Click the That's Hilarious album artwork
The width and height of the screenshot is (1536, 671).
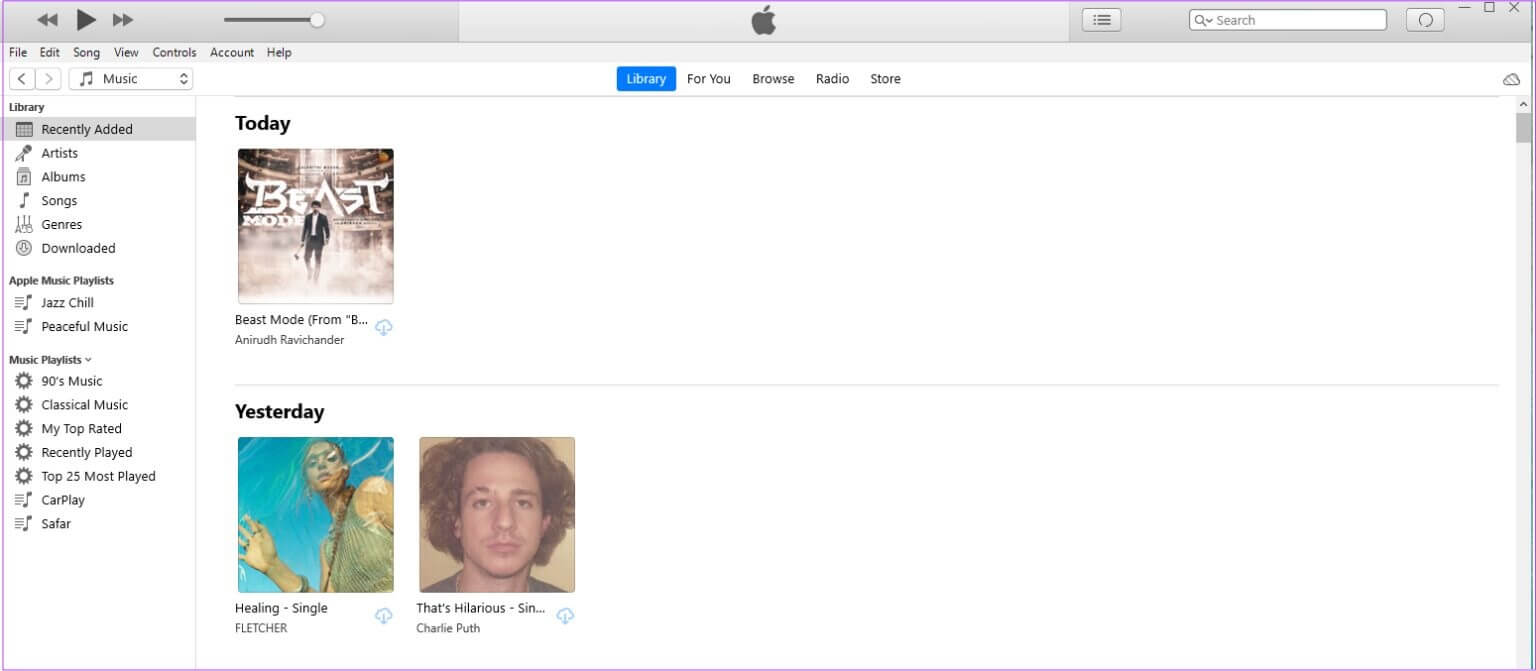497,515
